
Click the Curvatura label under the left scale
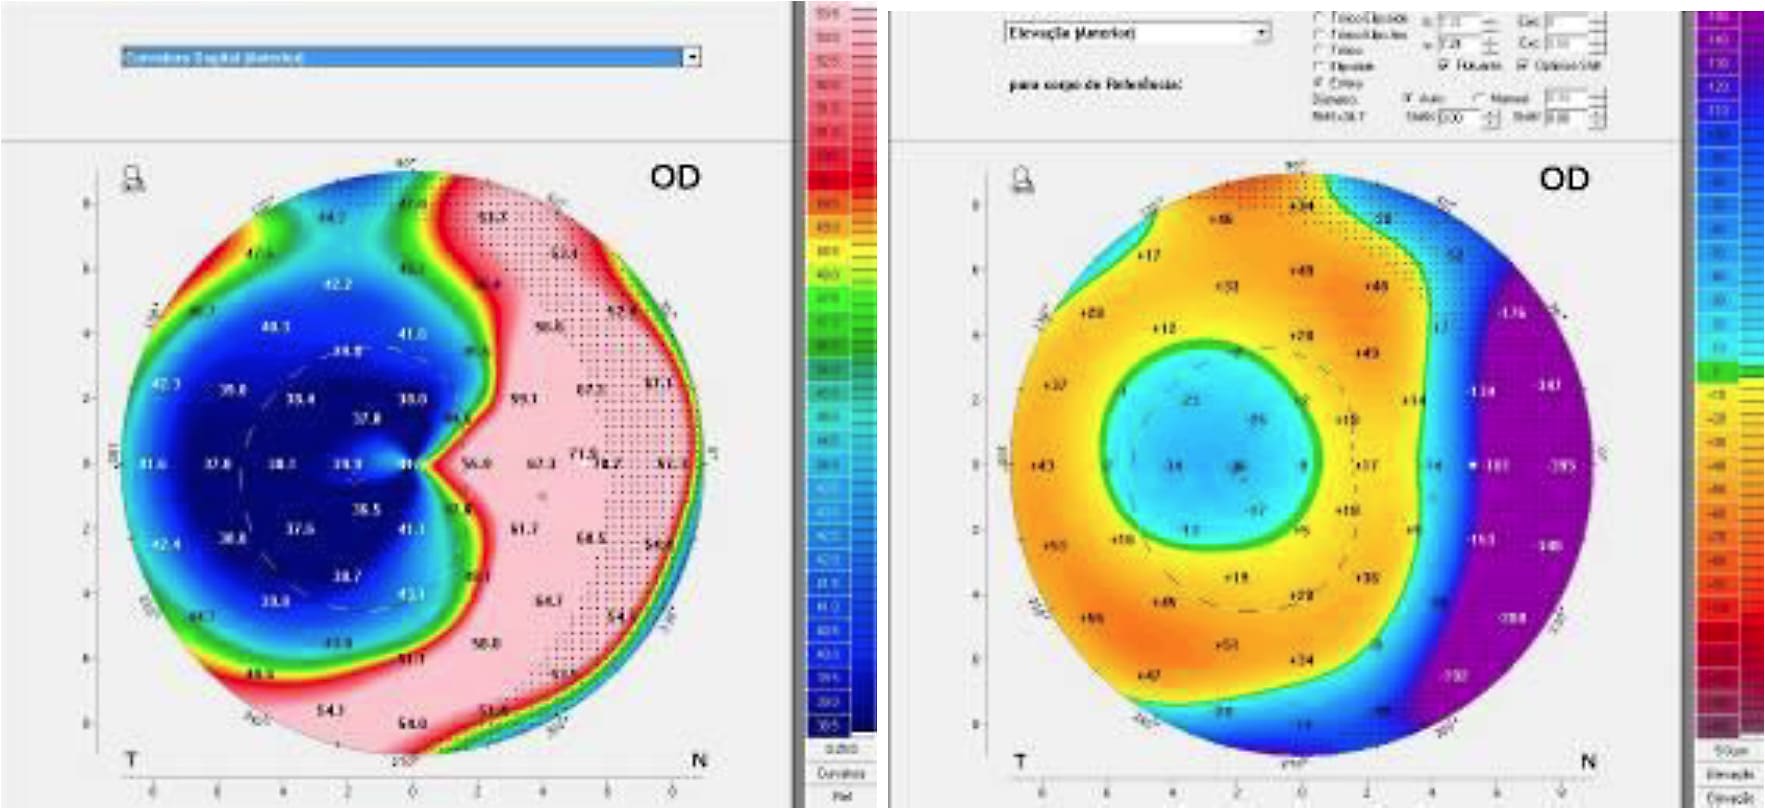click(x=841, y=773)
